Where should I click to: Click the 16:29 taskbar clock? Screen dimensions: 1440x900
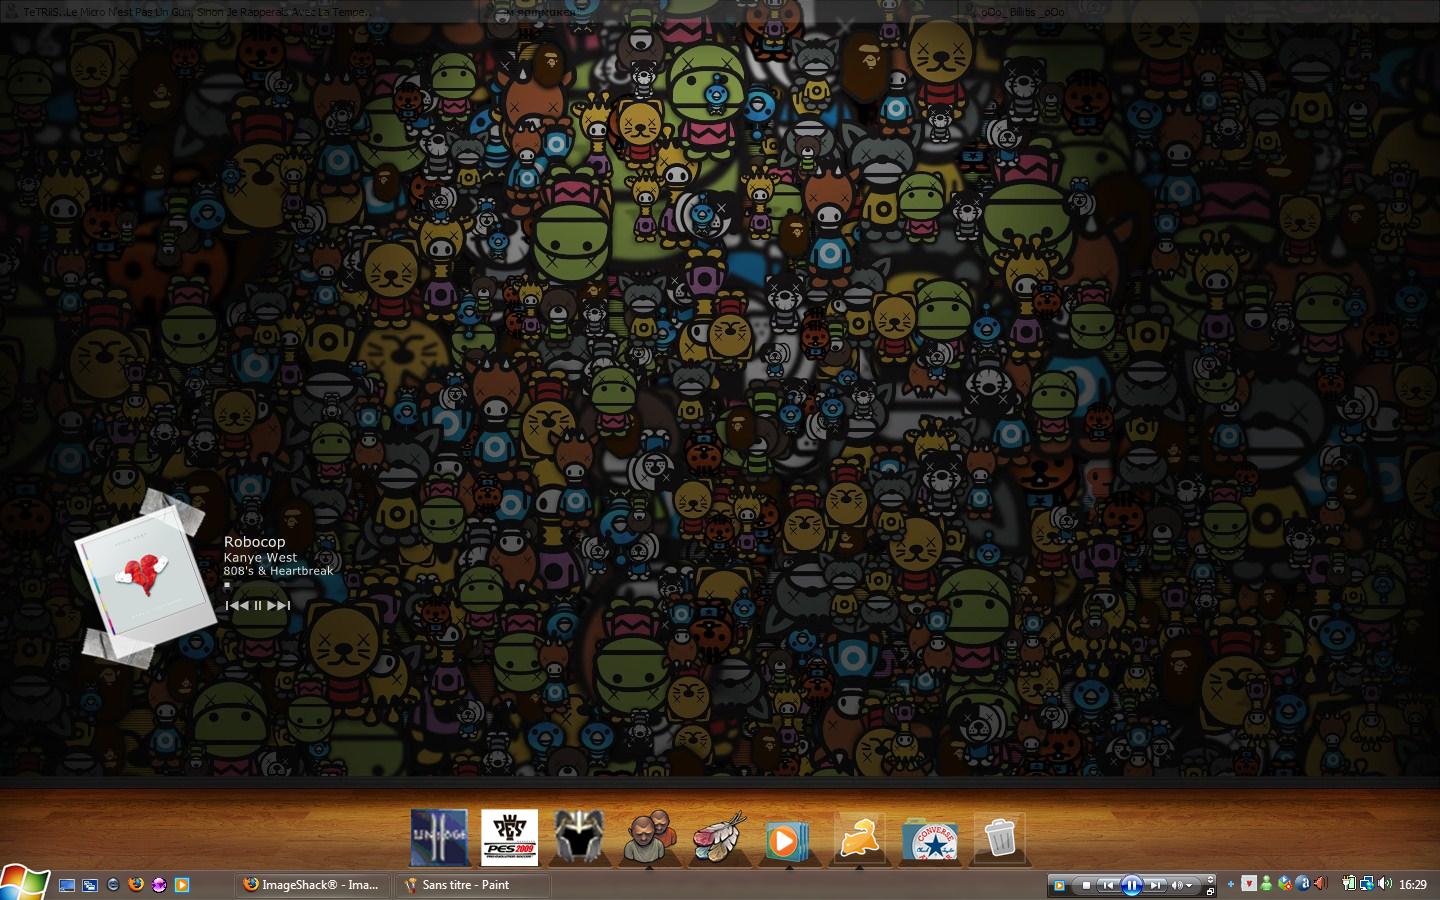(x=1413, y=884)
